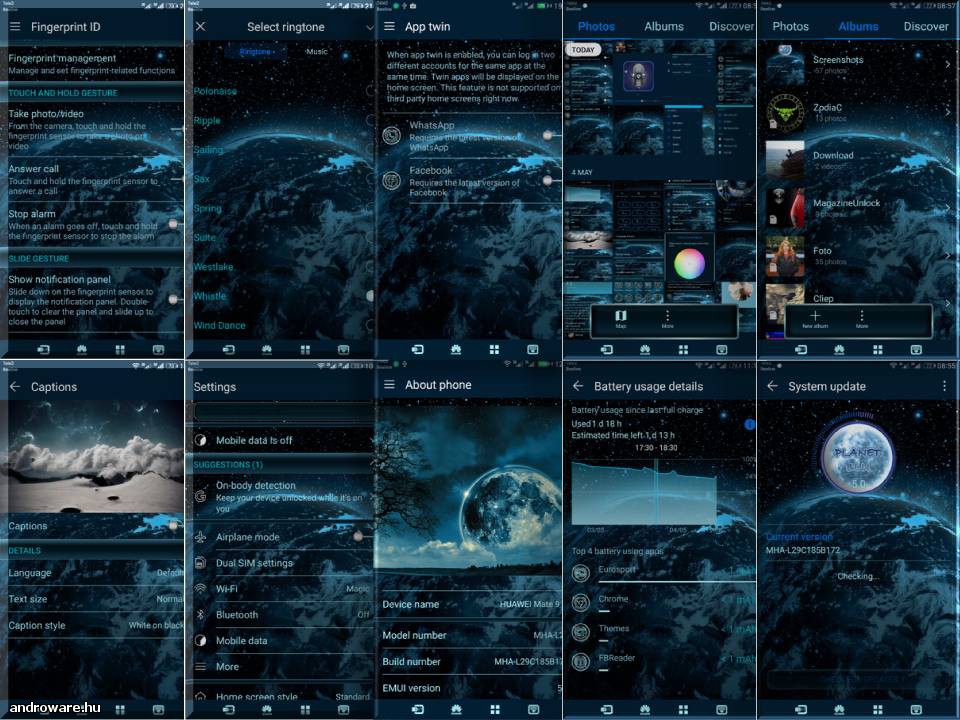Enable the WhatsApp app twin switch

coord(549,135)
